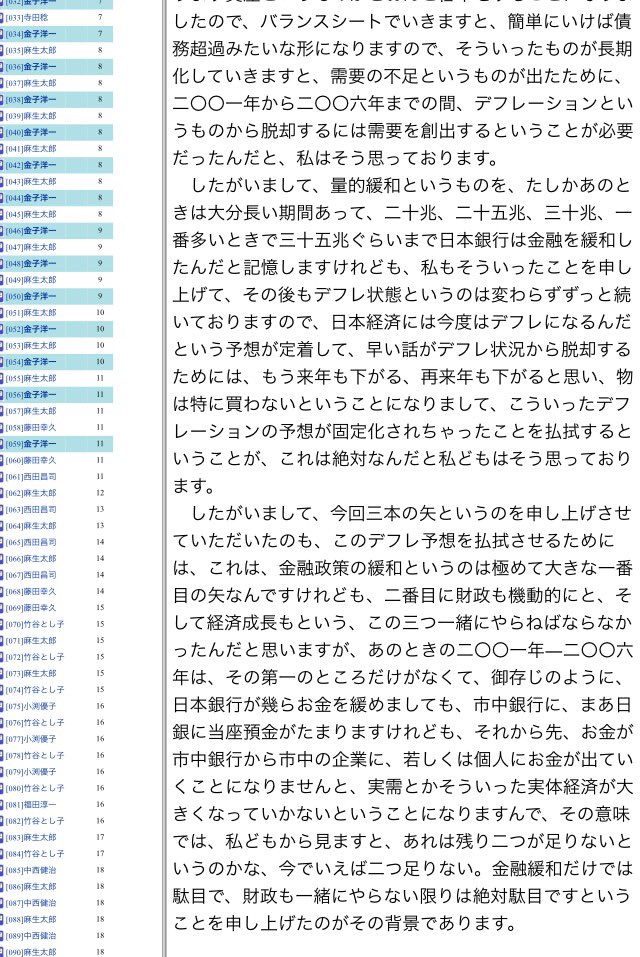The image size is (640, 957).
Task: Select speech [059]金子洋一
Action: point(31,444)
